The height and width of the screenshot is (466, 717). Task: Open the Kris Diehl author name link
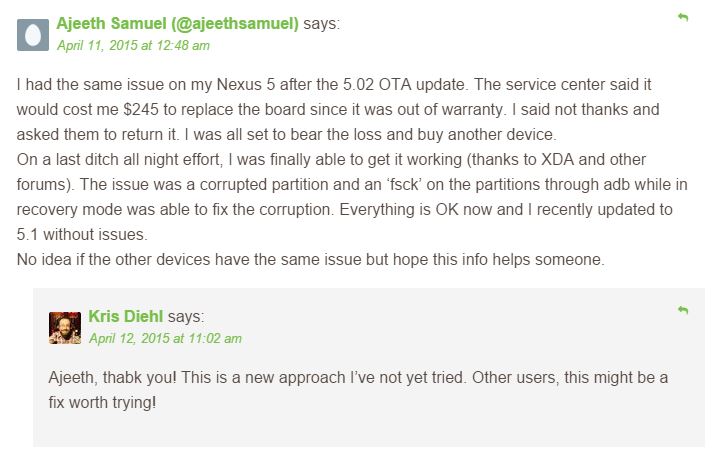pos(126,316)
